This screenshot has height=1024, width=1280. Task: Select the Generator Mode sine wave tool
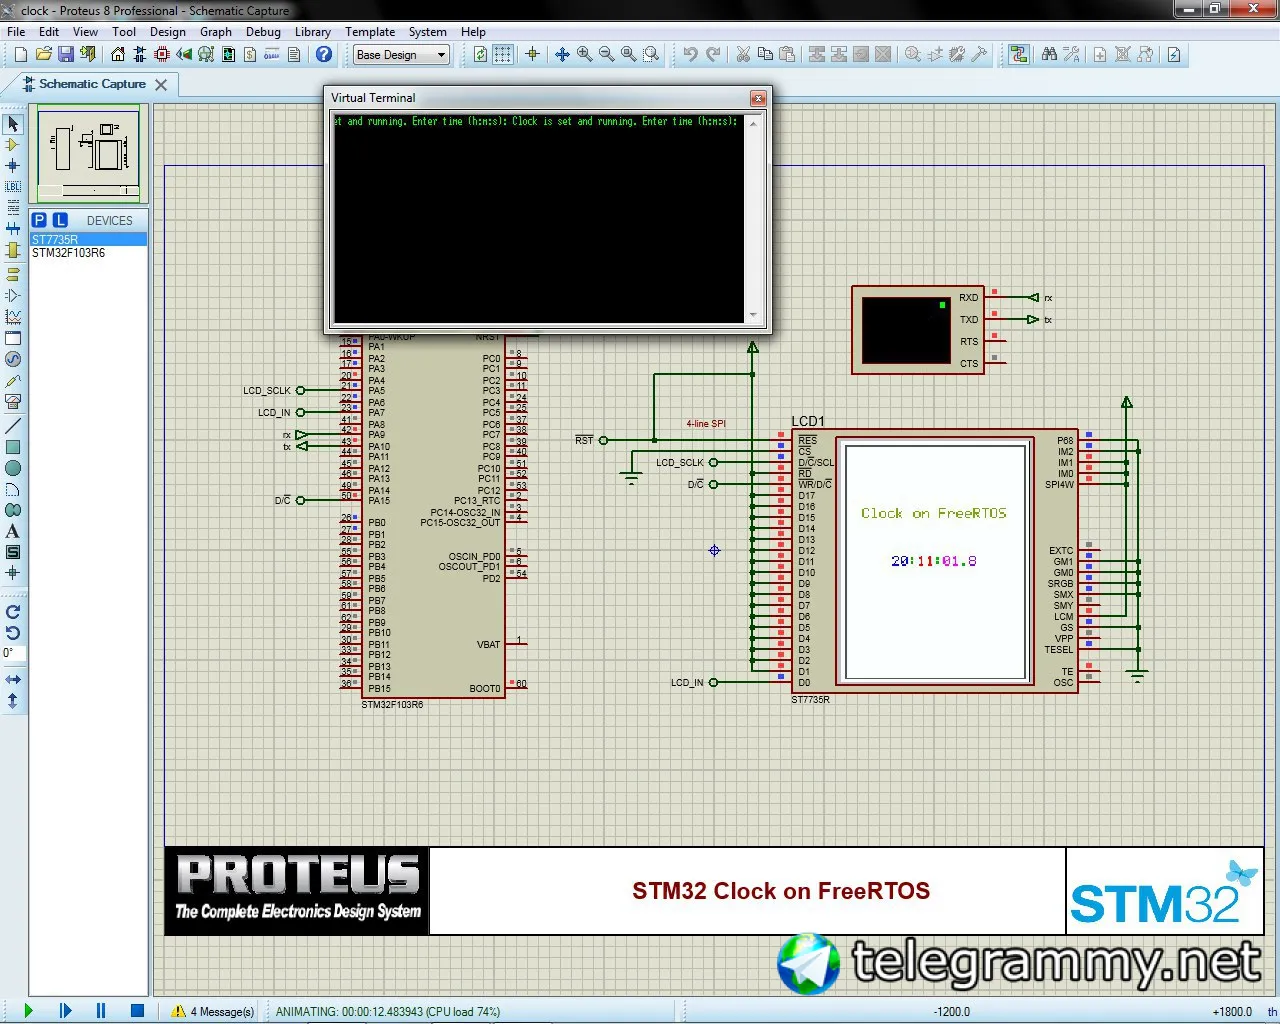click(13, 359)
